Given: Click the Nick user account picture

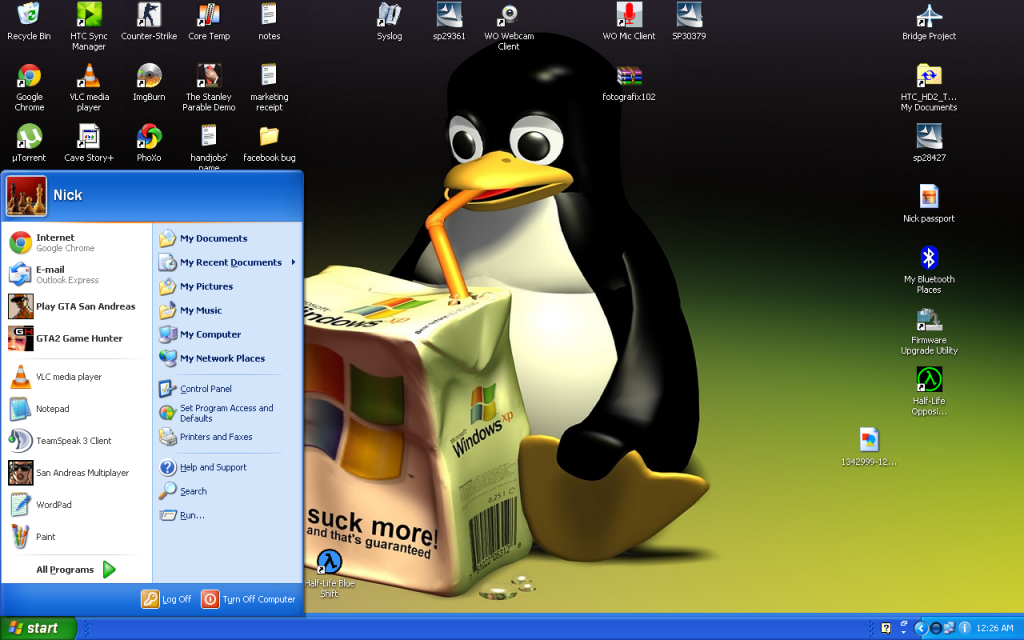Looking at the screenshot, I should click(27, 196).
